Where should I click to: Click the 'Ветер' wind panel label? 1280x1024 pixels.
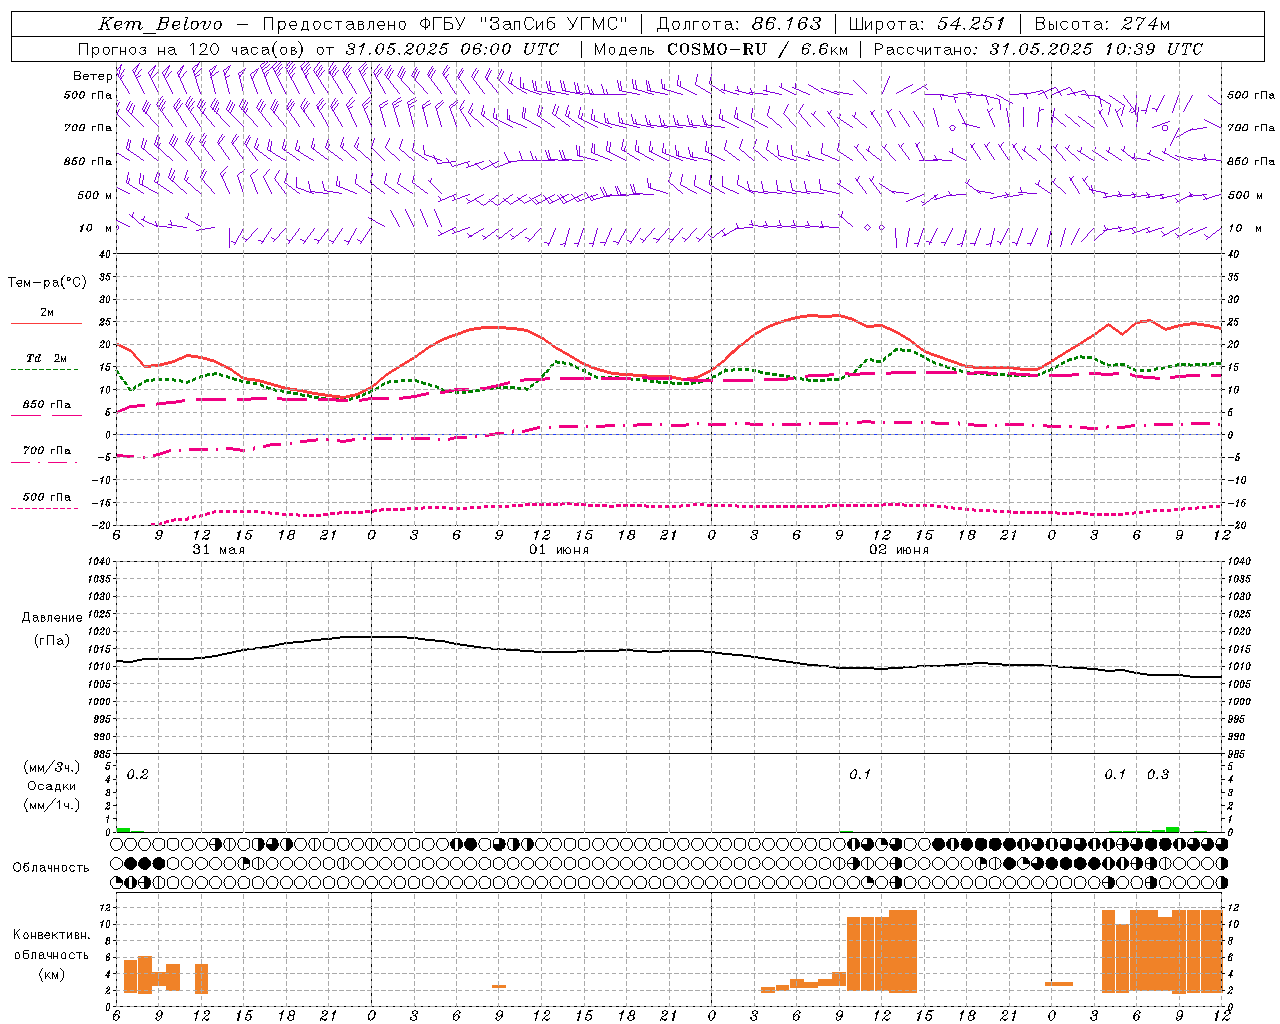click(93, 76)
